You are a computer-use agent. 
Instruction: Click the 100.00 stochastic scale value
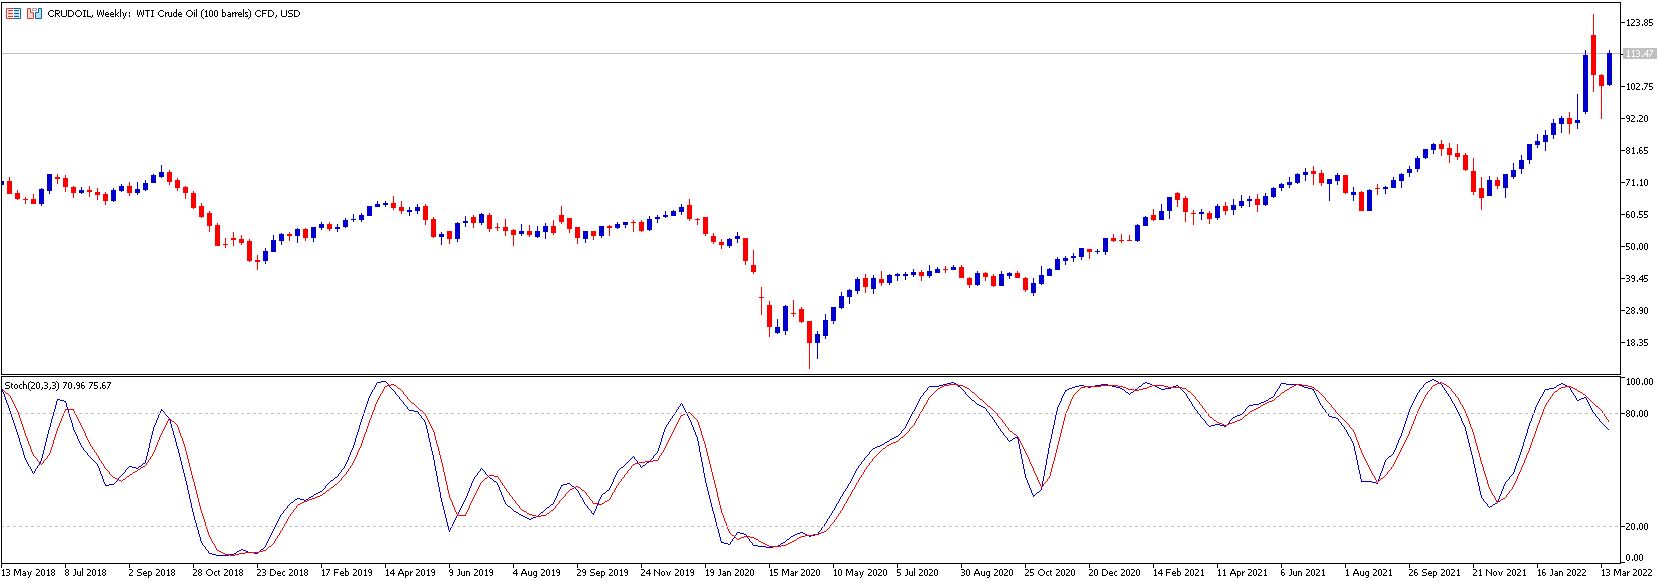1639,382
